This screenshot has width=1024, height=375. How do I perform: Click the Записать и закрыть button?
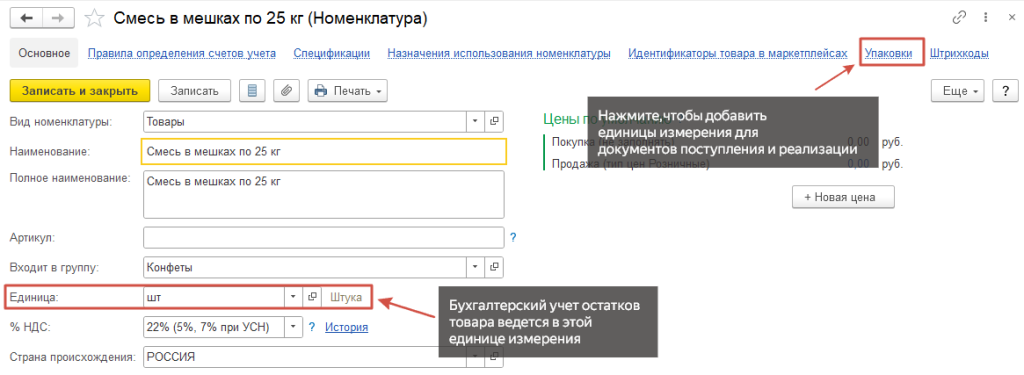point(80,91)
